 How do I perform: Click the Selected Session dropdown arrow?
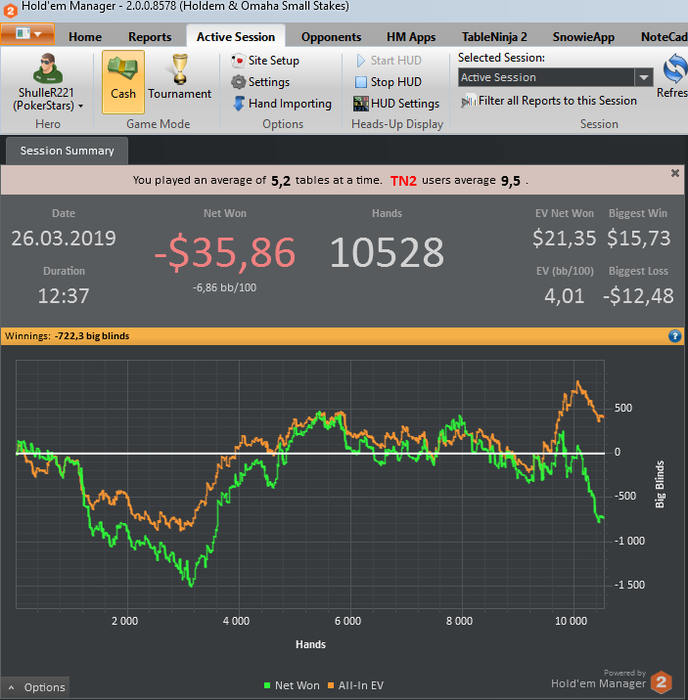click(643, 77)
